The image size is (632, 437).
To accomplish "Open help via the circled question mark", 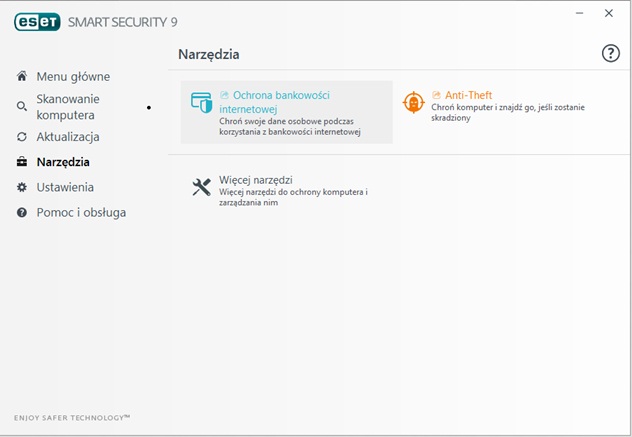I will 611,53.
